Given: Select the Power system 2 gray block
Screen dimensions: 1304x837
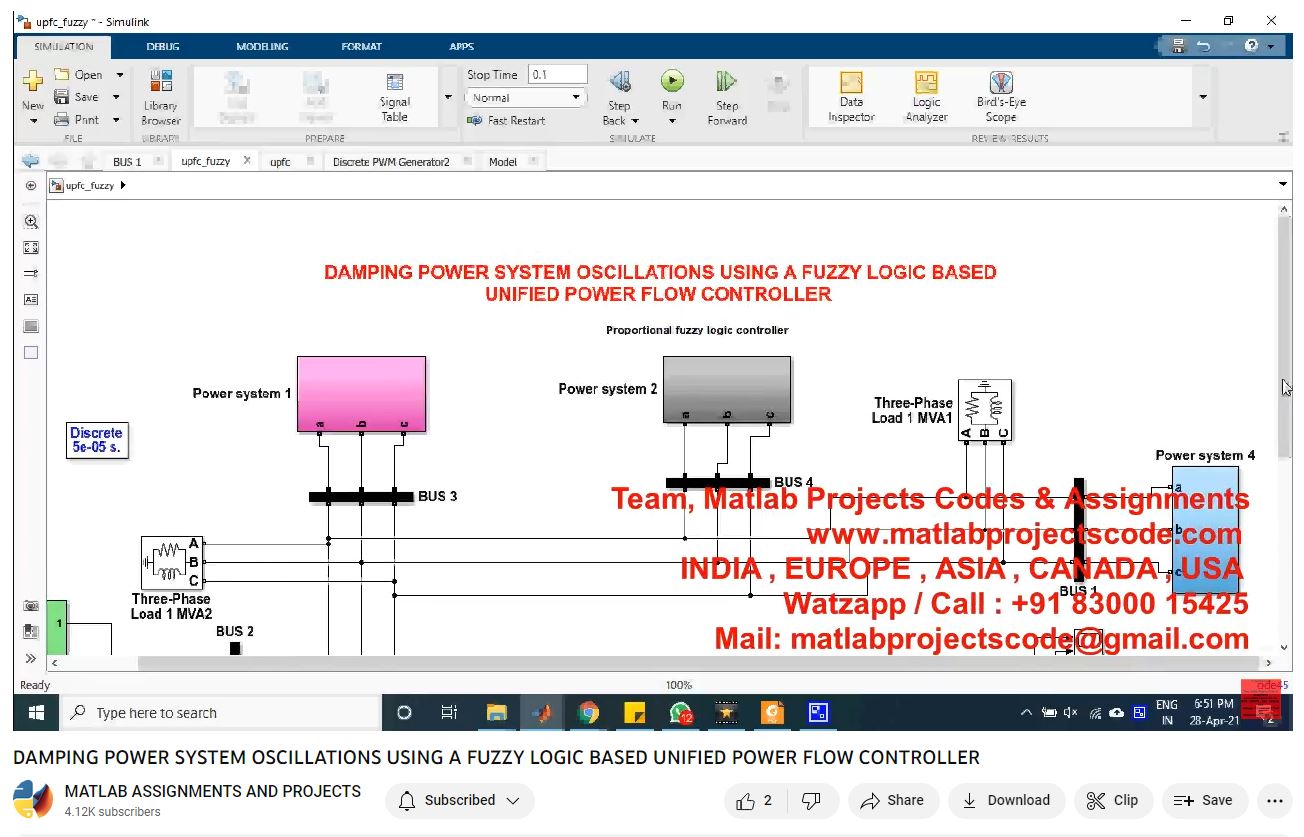Looking at the screenshot, I should point(727,390).
